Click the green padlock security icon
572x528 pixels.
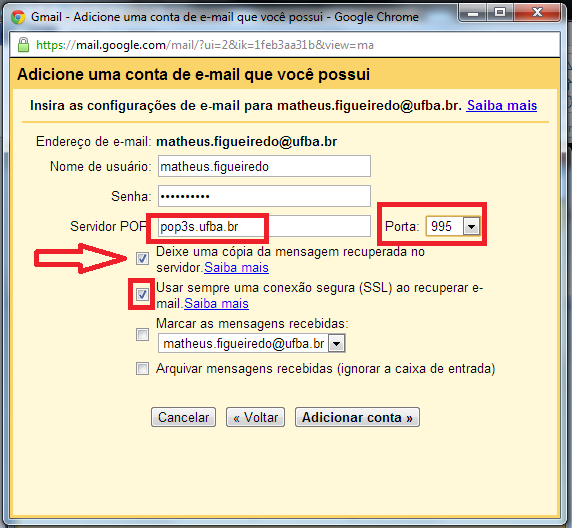coord(23,45)
